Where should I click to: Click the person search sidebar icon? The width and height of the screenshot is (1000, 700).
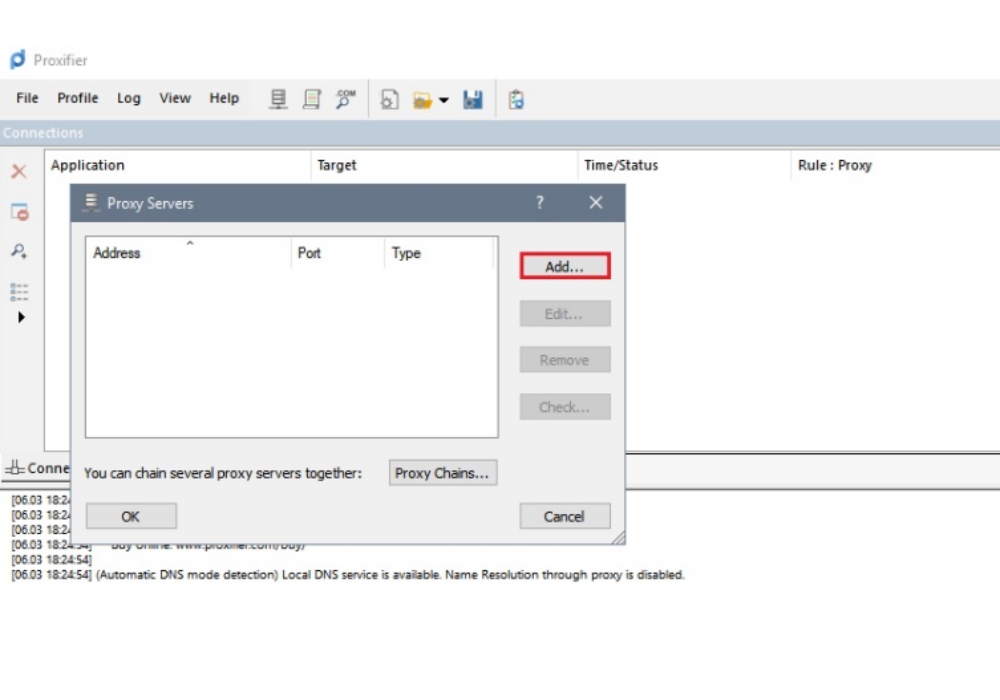click(19, 251)
